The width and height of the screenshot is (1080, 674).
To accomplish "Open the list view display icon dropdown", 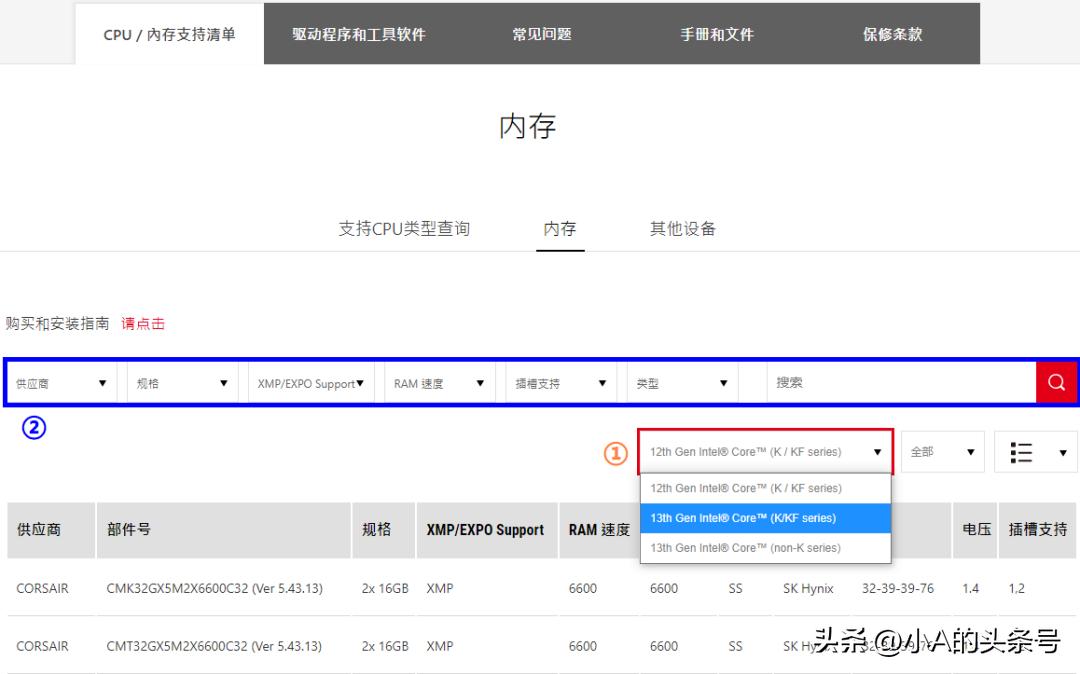I will [x=1035, y=451].
